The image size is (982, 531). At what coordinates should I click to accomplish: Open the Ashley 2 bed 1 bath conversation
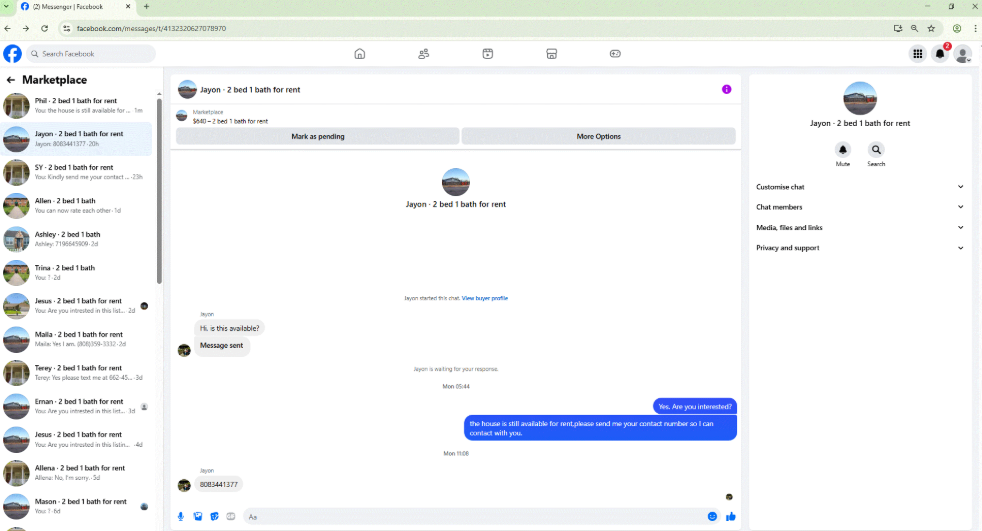76,239
